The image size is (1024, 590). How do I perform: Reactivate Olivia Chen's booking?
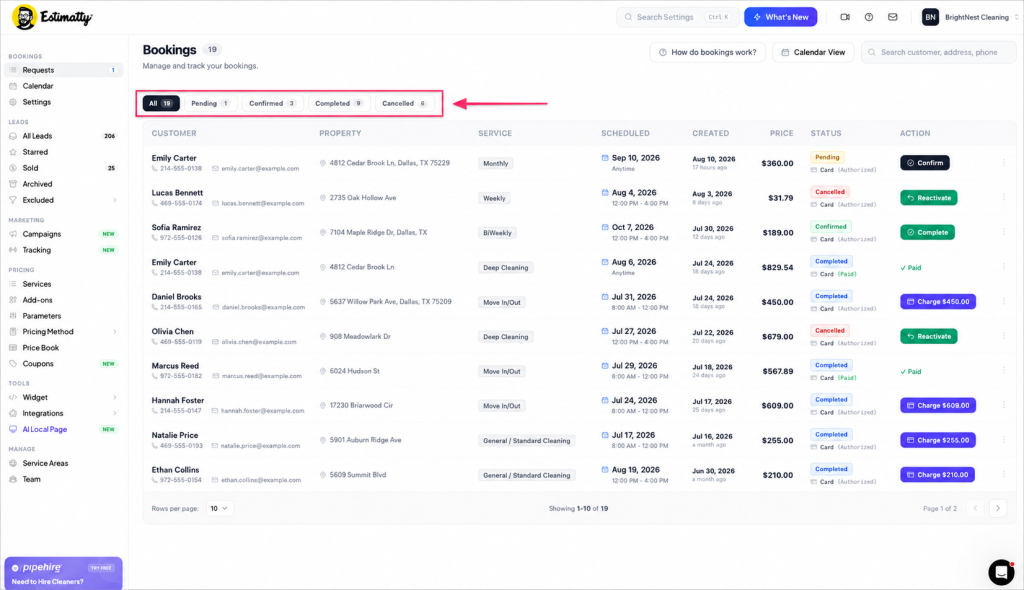929,336
